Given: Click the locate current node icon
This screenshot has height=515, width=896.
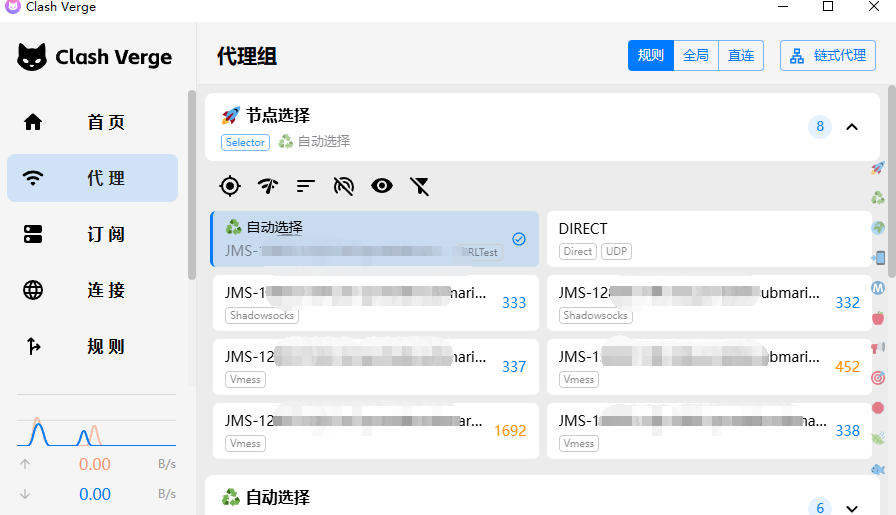Looking at the screenshot, I should click(230, 186).
